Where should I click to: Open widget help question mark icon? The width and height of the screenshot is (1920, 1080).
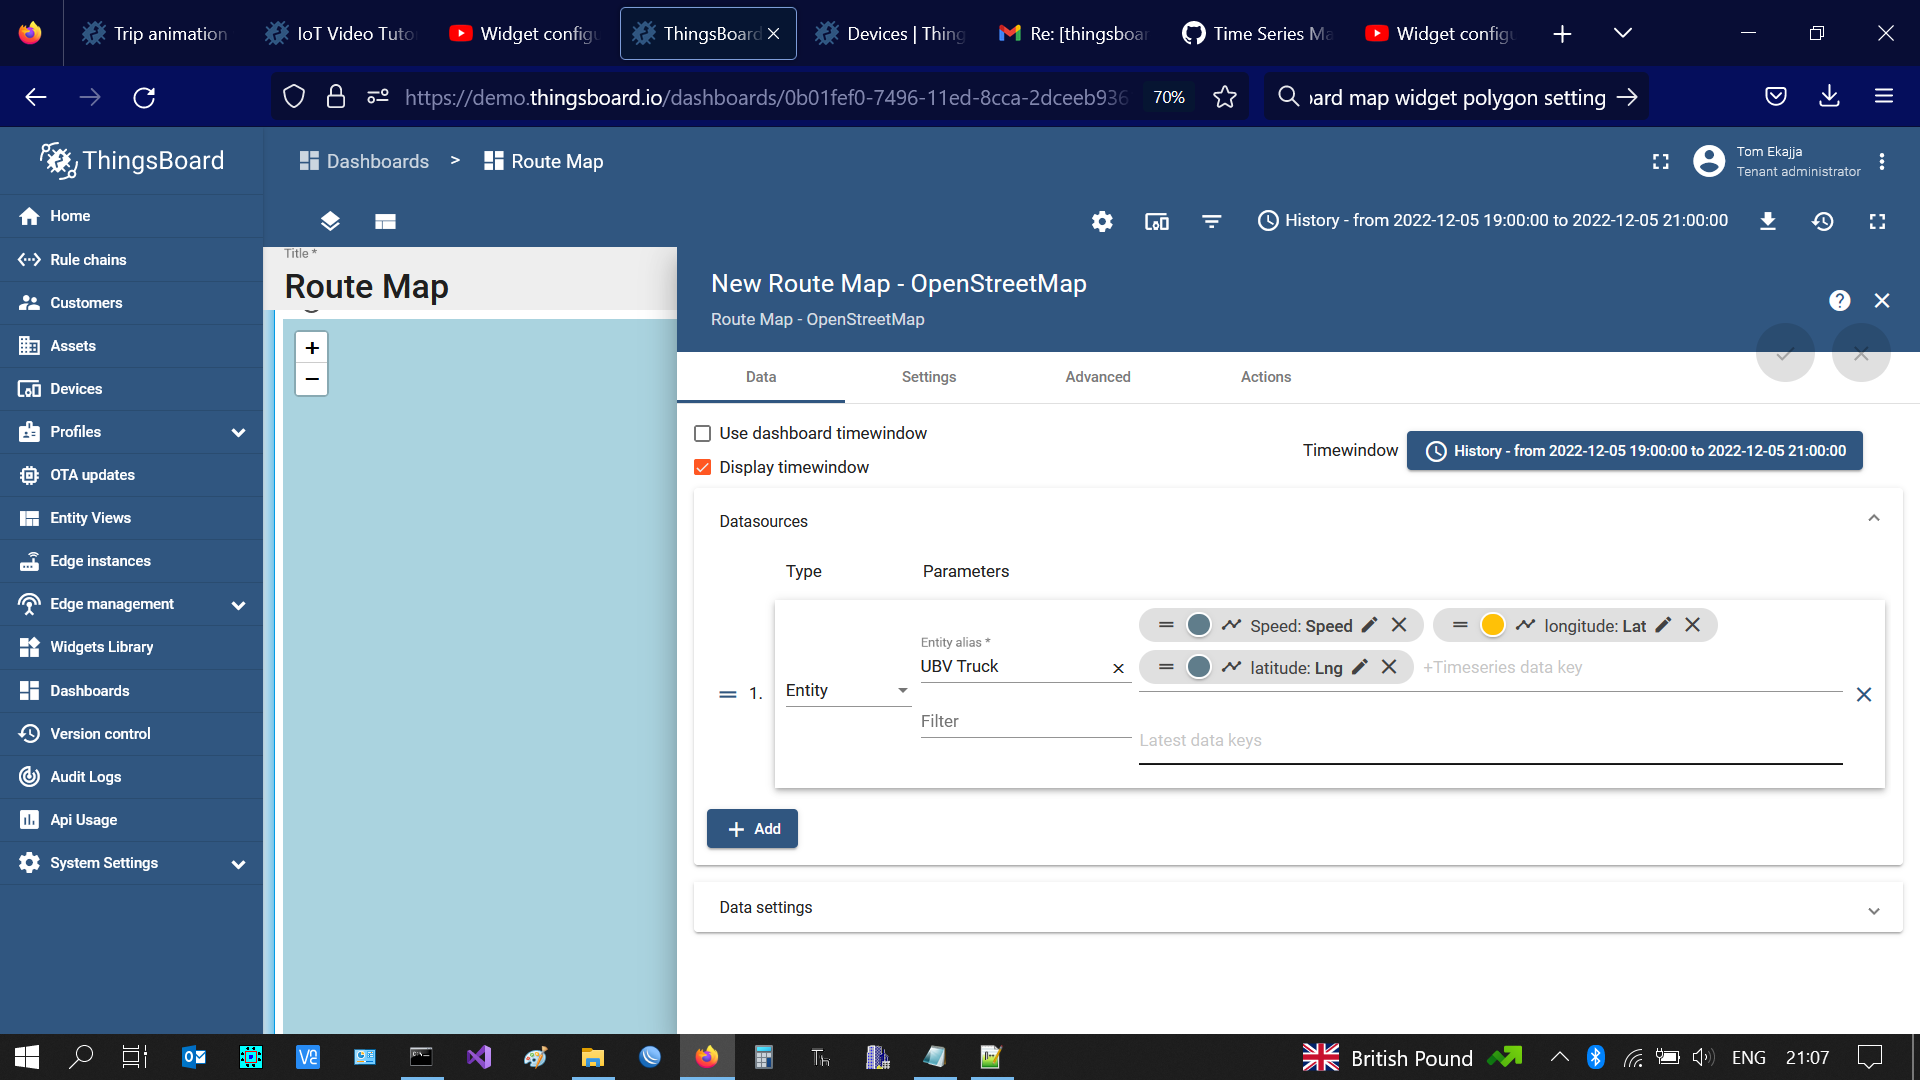(x=1840, y=300)
